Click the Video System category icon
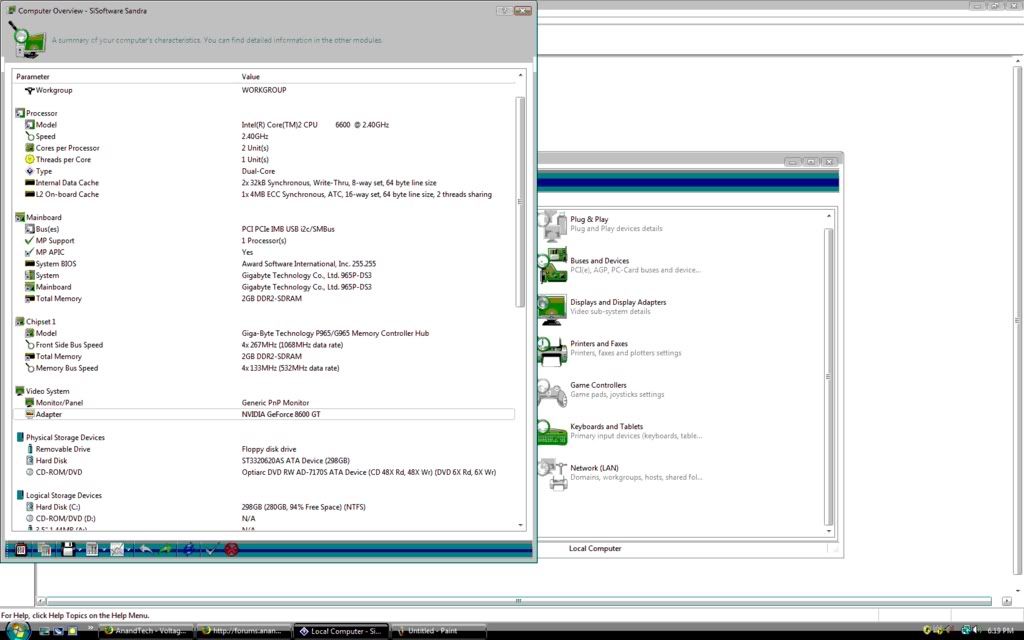The height and width of the screenshot is (640, 1024). coord(20,391)
